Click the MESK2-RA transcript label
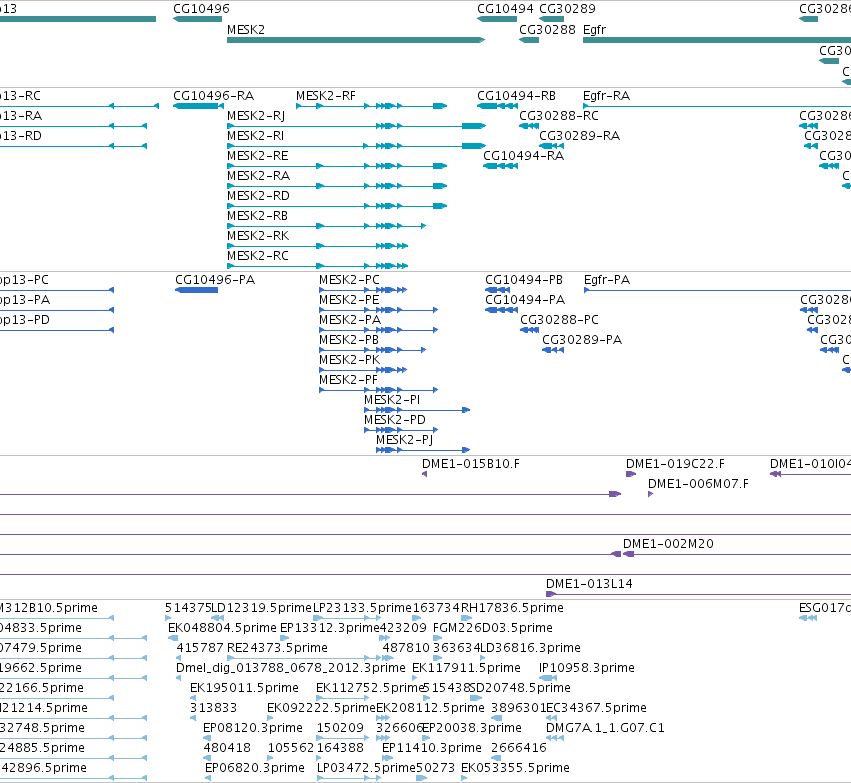This screenshot has width=851, height=783. click(258, 176)
